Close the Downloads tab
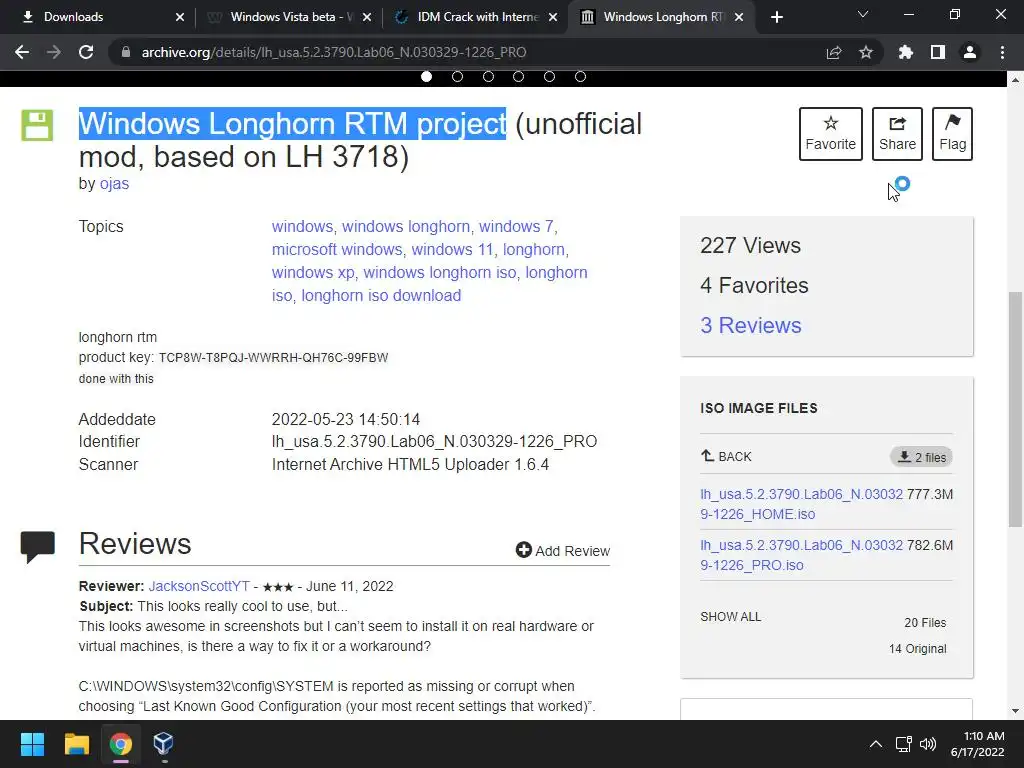The width and height of the screenshot is (1024, 768). (x=180, y=17)
